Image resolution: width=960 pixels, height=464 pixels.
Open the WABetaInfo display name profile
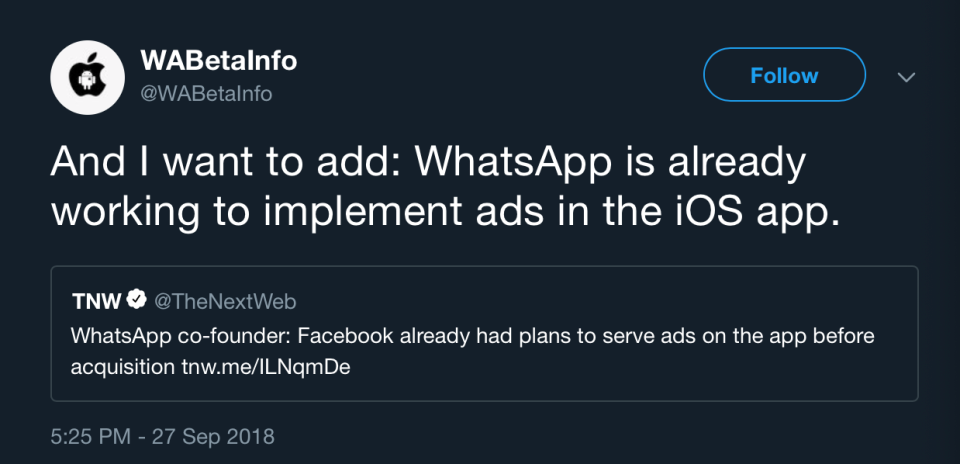pyautogui.click(x=218, y=61)
